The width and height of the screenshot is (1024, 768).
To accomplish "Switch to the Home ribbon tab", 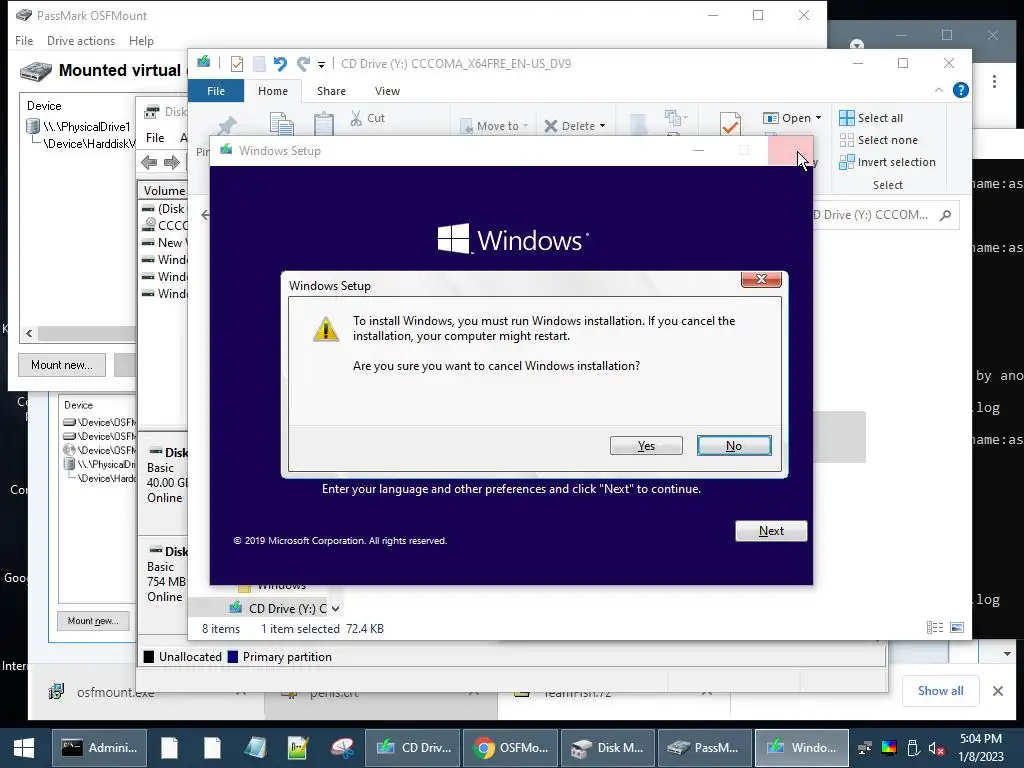I will point(273,91).
